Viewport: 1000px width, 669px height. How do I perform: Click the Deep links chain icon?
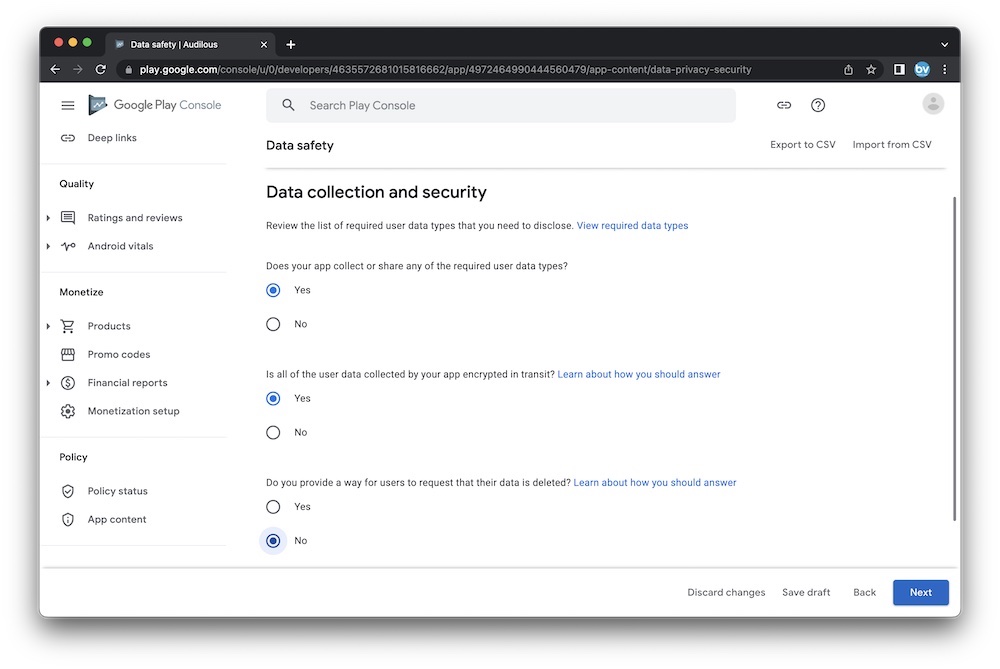pos(68,138)
